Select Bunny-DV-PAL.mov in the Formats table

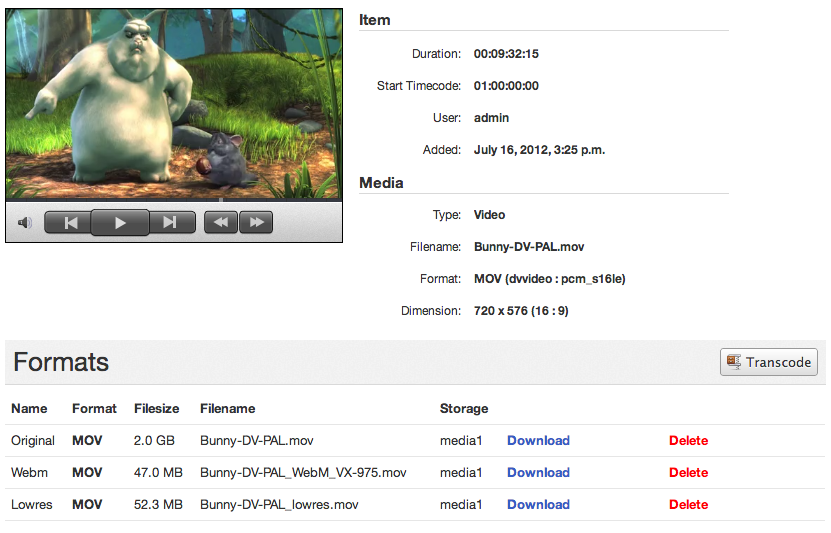tap(257, 441)
